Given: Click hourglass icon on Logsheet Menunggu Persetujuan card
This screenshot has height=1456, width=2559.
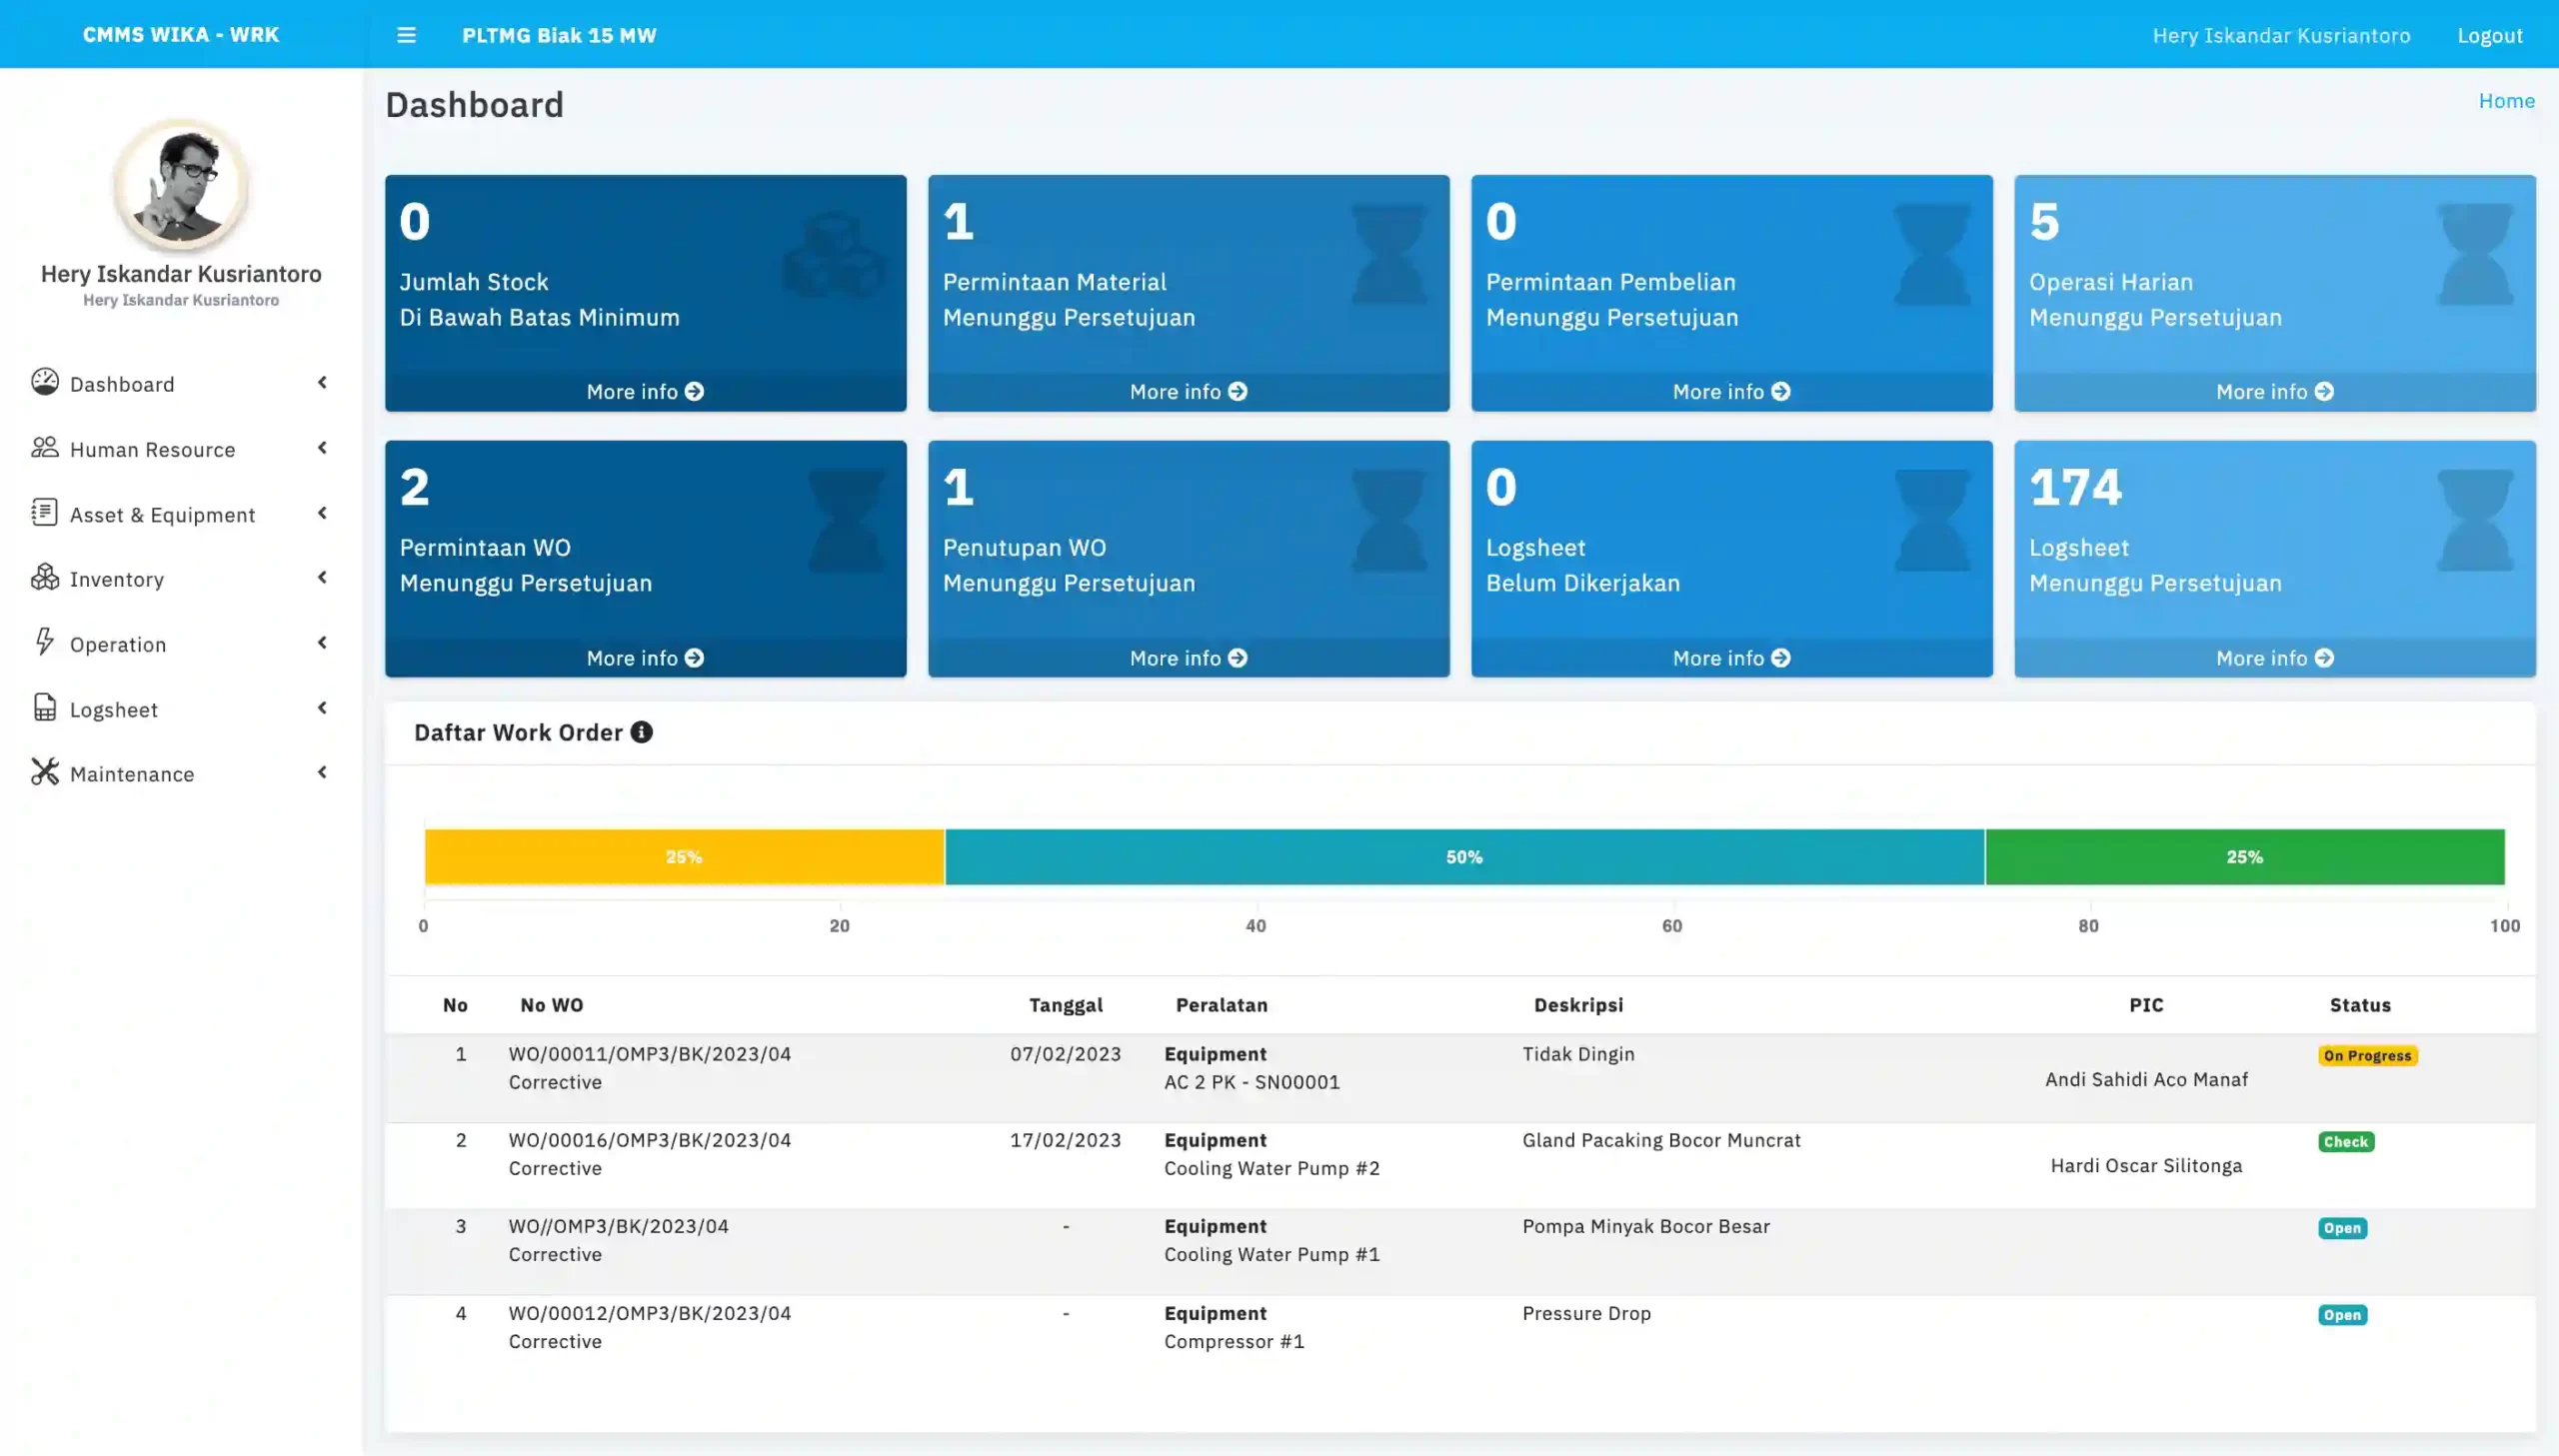Looking at the screenshot, I should 2475,520.
